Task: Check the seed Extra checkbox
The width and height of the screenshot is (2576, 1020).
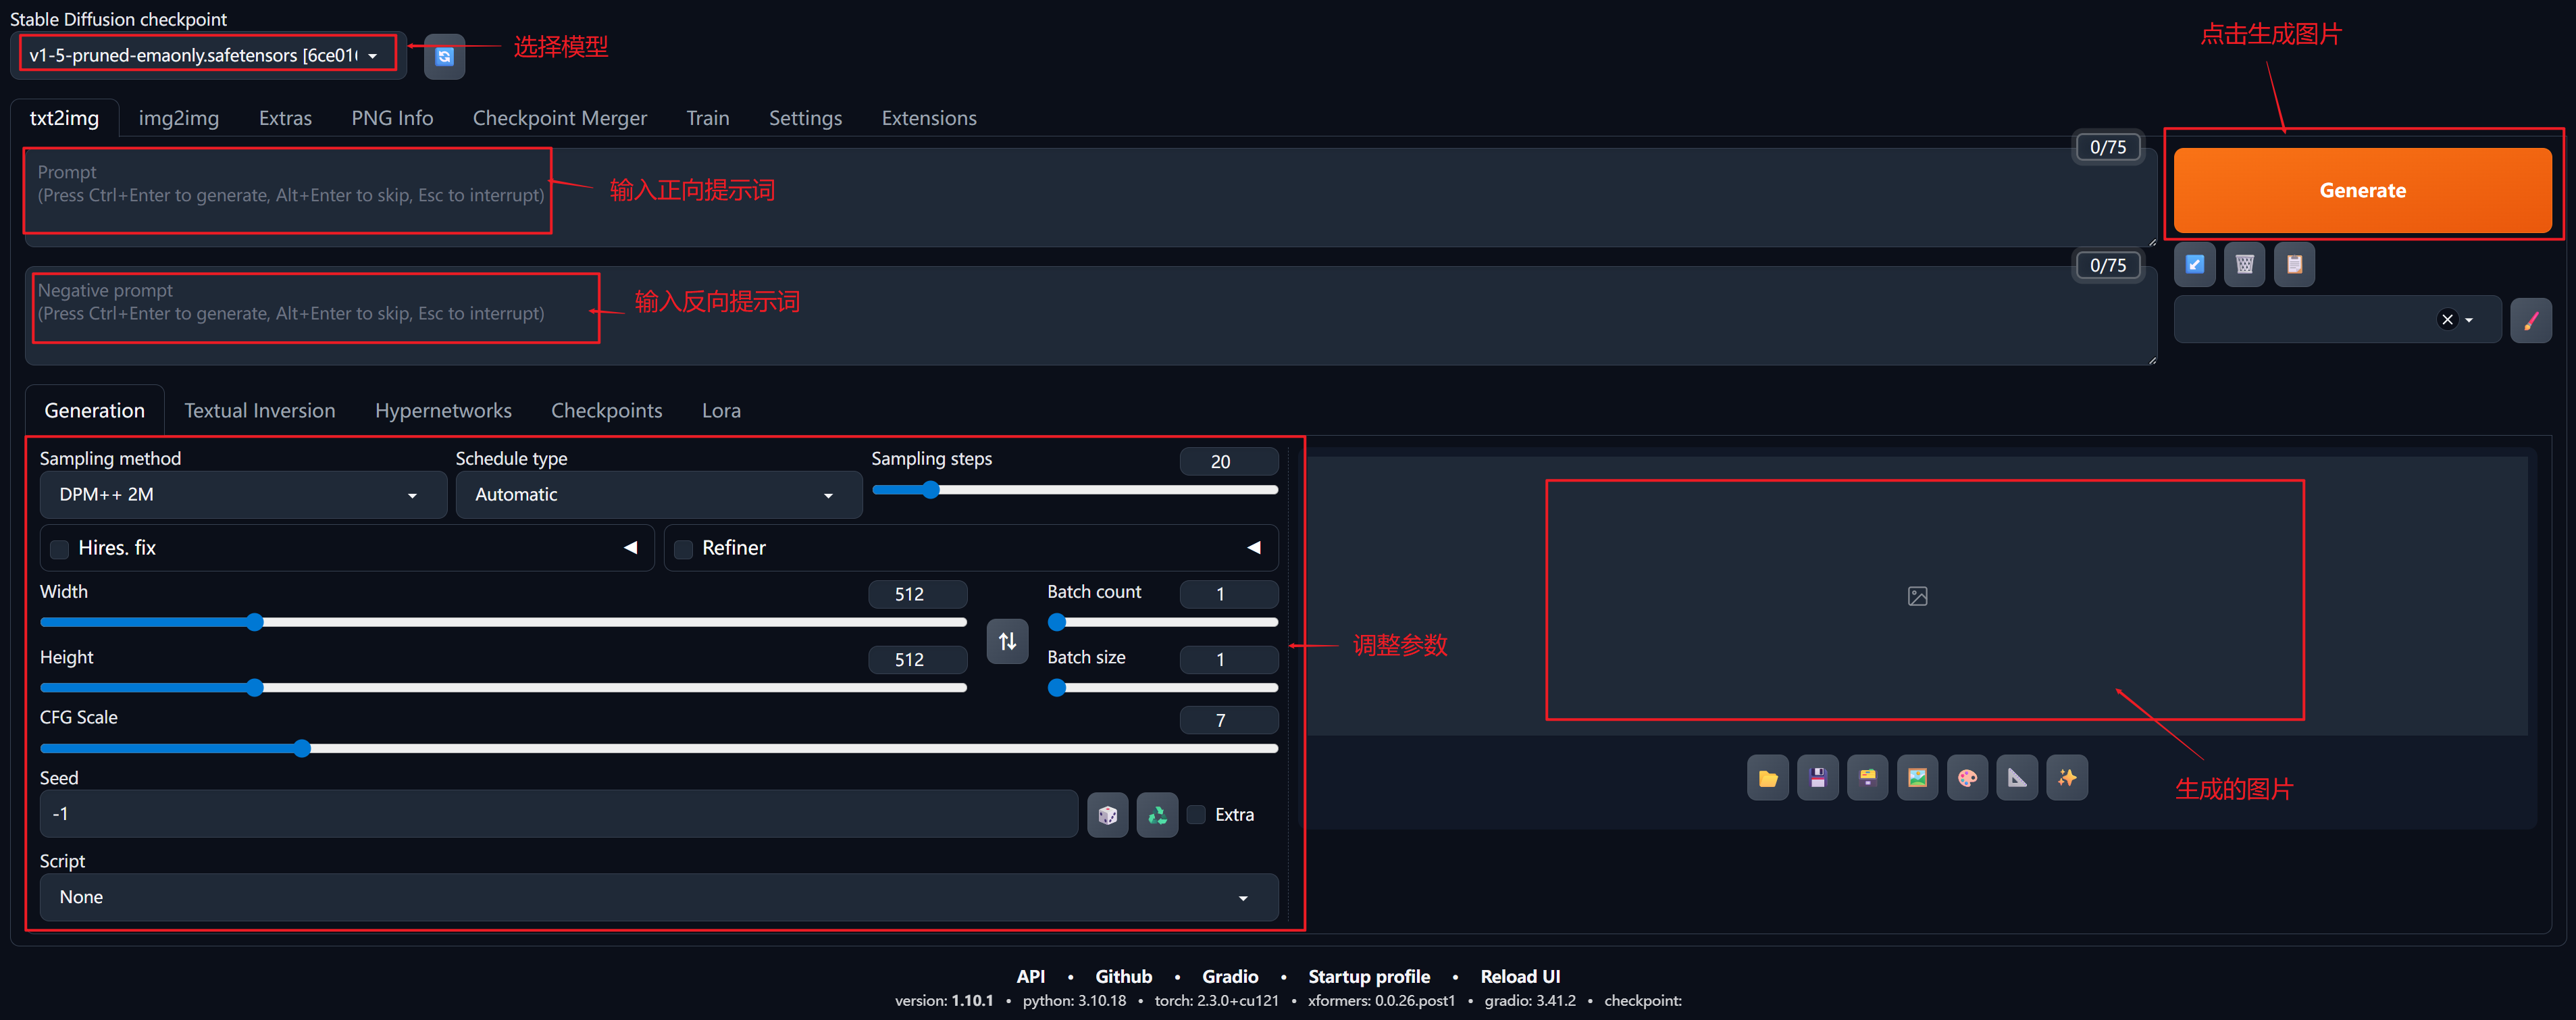Action: pyautogui.click(x=1196, y=815)
